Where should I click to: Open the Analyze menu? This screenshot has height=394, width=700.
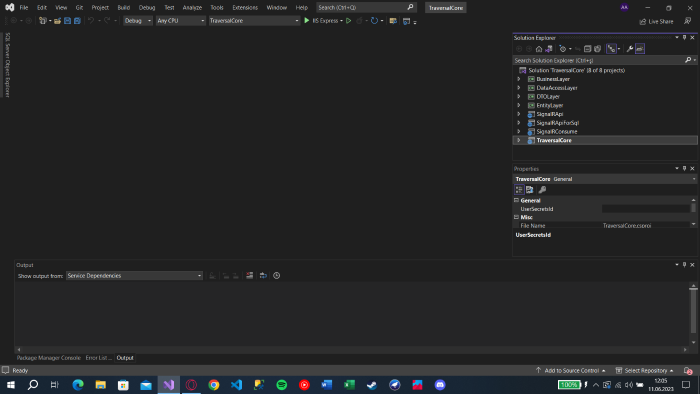tap(192, 8)
